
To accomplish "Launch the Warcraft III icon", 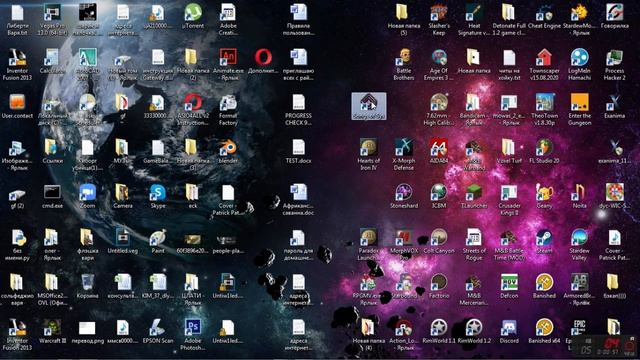I will click(52, 331).
